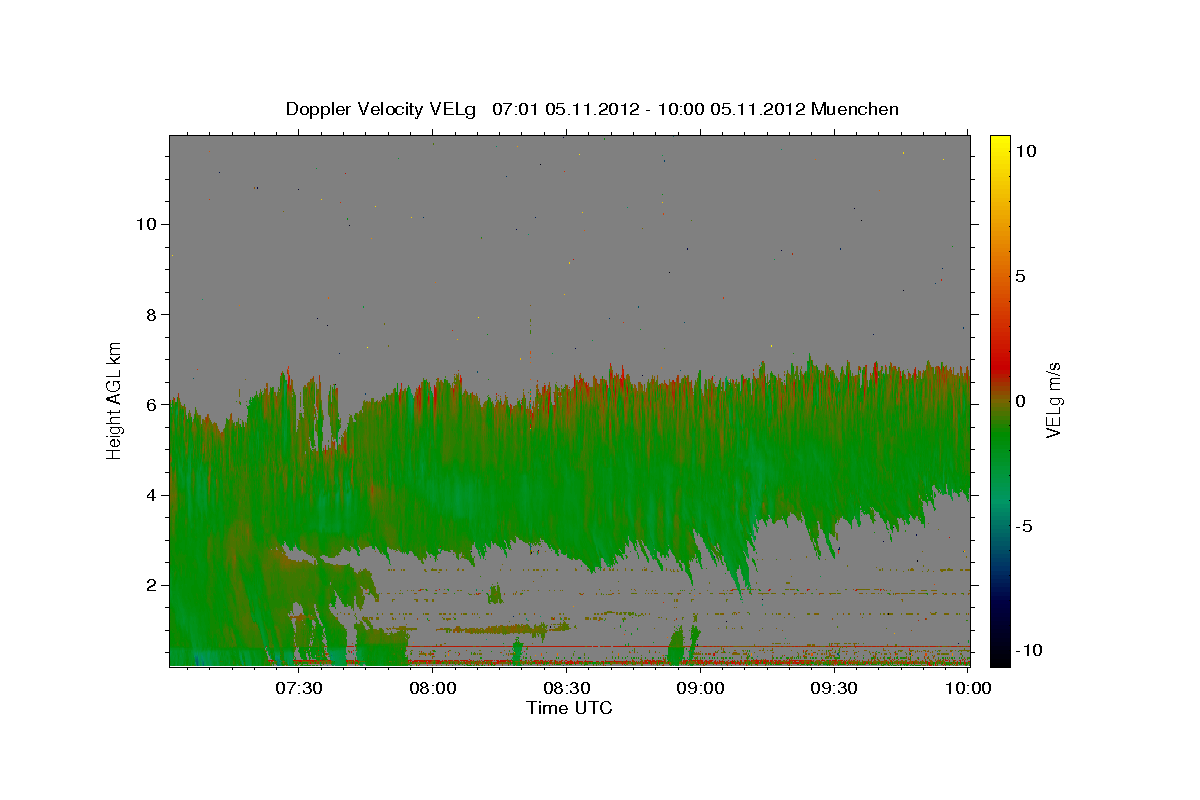
Task: Click the colorbar top value 10
Action: [1026, 151]
